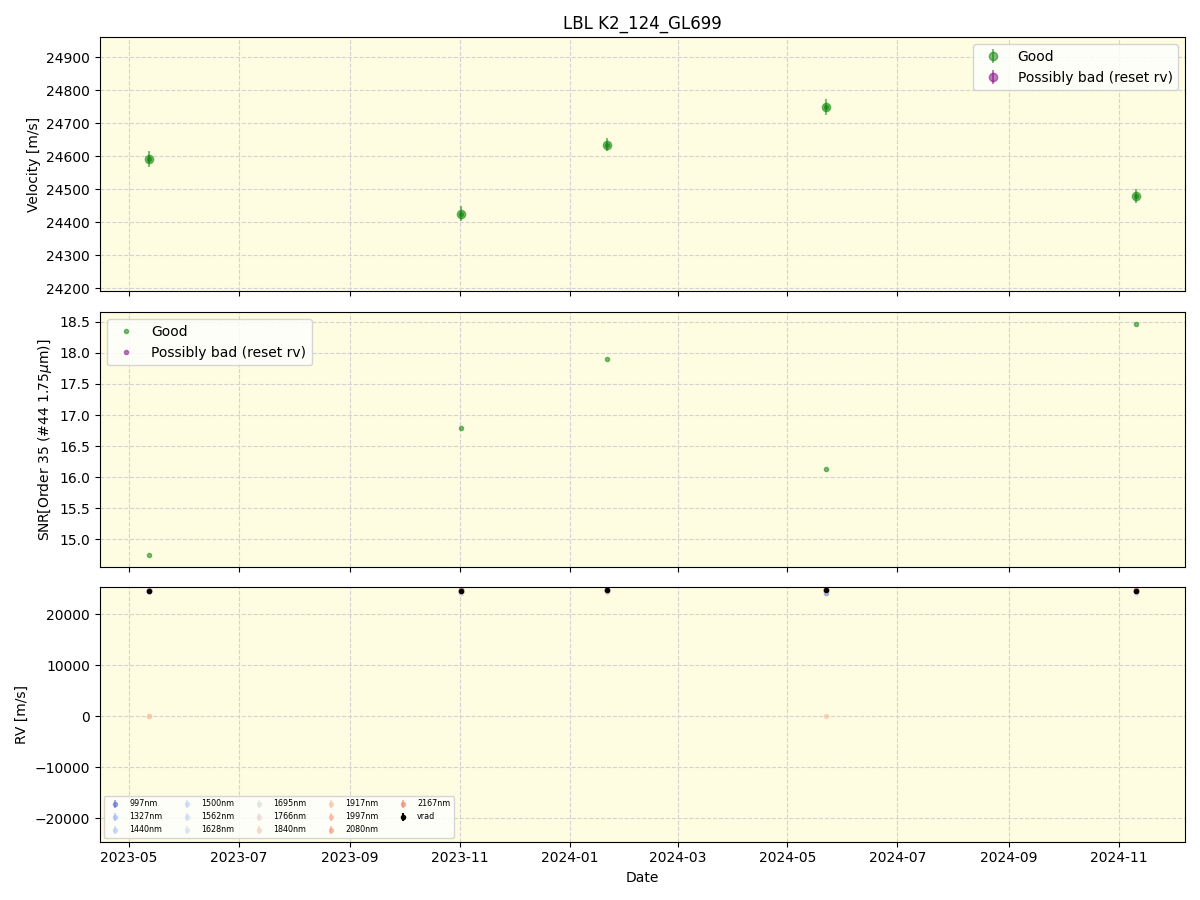Screen dimensions: 1200x900
Task: Select the 2024-11 velocity data point
Action: (x=1136, y=196)
